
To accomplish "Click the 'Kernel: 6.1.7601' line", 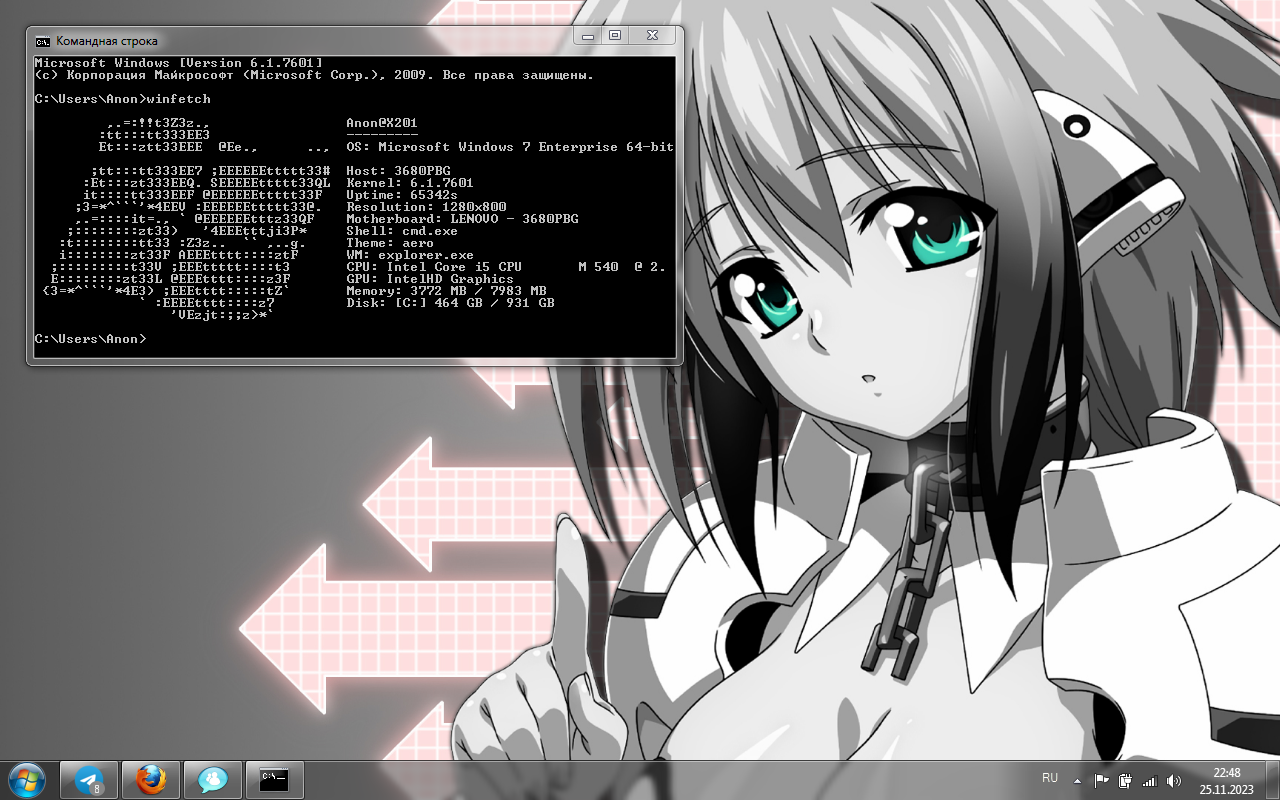I will click(410, 183).
